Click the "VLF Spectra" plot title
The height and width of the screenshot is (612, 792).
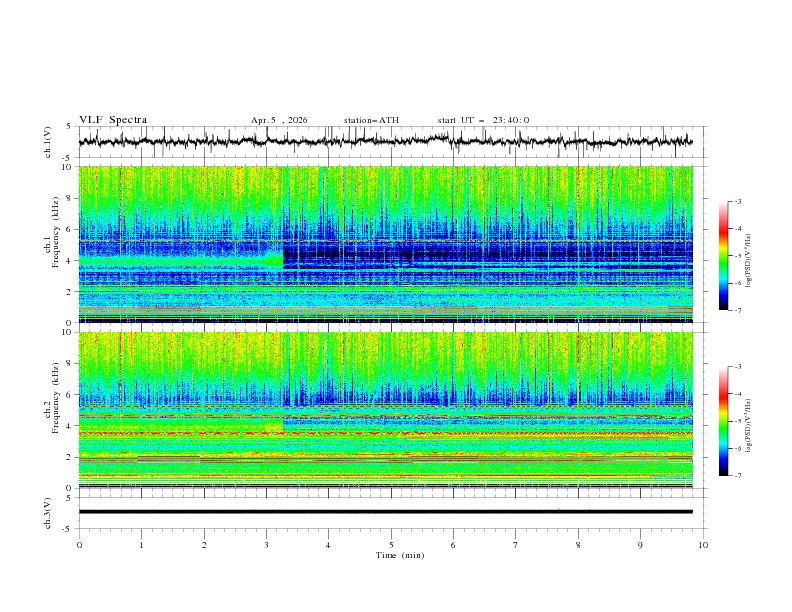click(113, 120)
